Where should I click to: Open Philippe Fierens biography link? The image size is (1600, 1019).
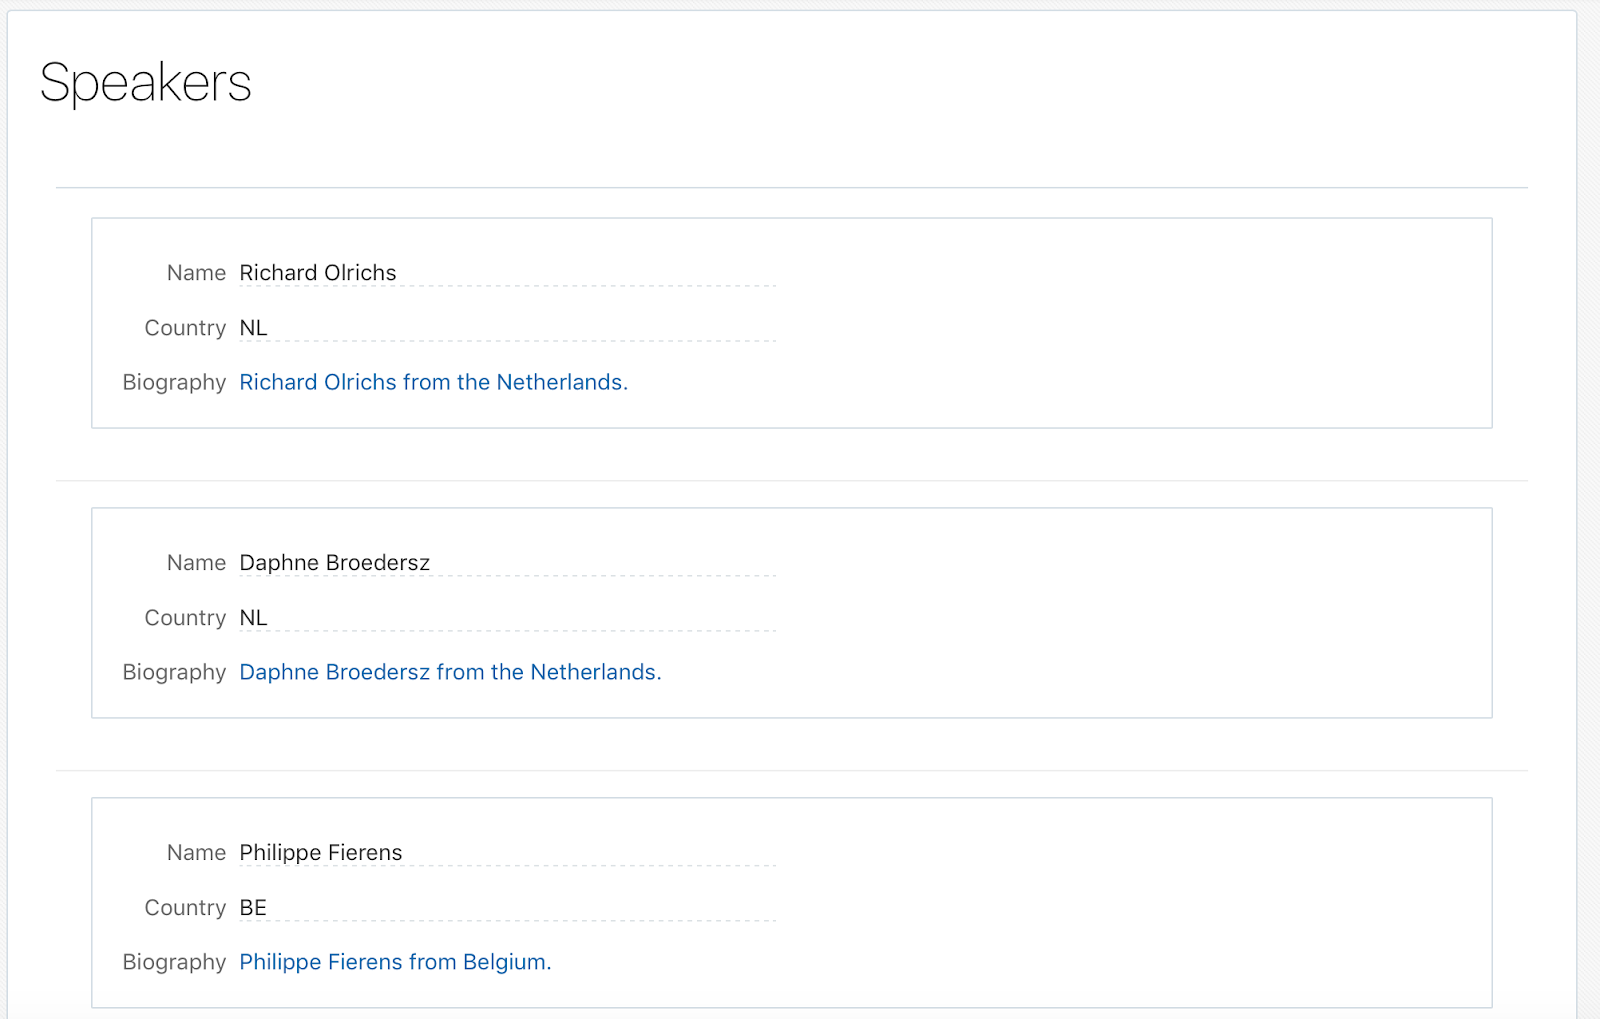click(x=395, y=962)
